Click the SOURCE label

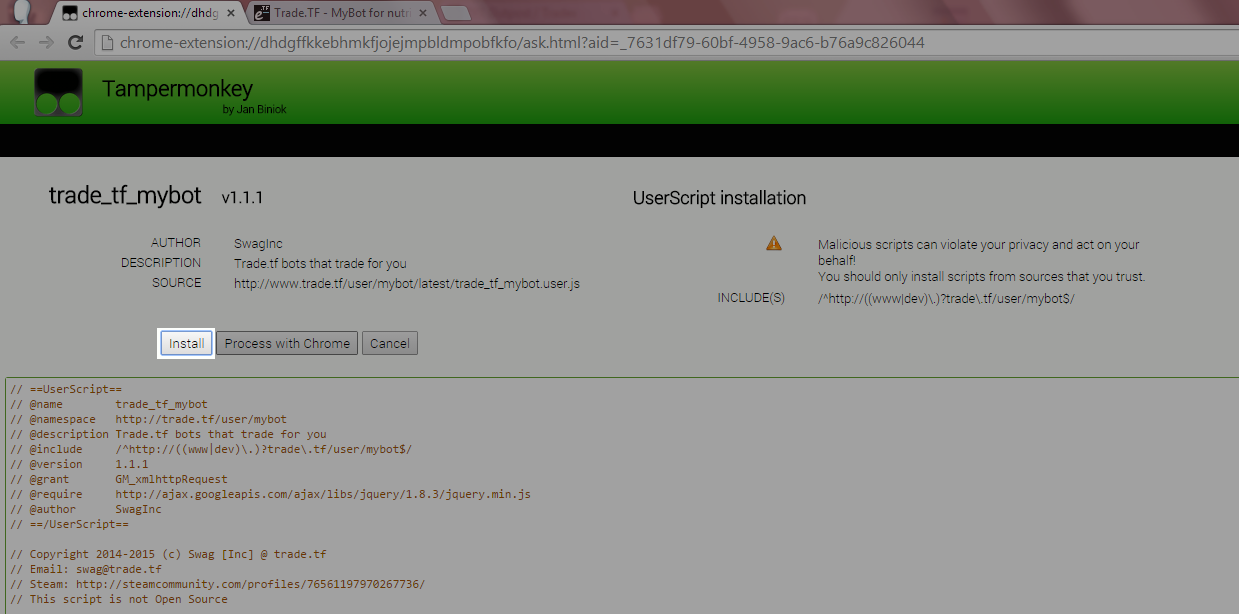pos(177,283)
